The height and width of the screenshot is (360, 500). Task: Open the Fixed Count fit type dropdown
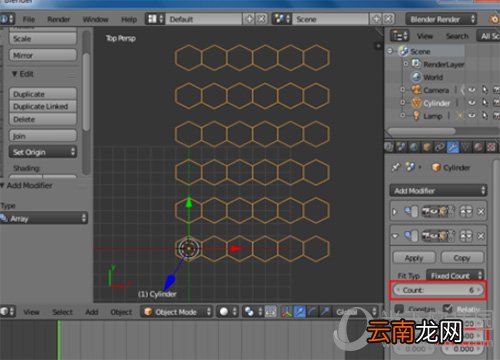pos(455,275)
